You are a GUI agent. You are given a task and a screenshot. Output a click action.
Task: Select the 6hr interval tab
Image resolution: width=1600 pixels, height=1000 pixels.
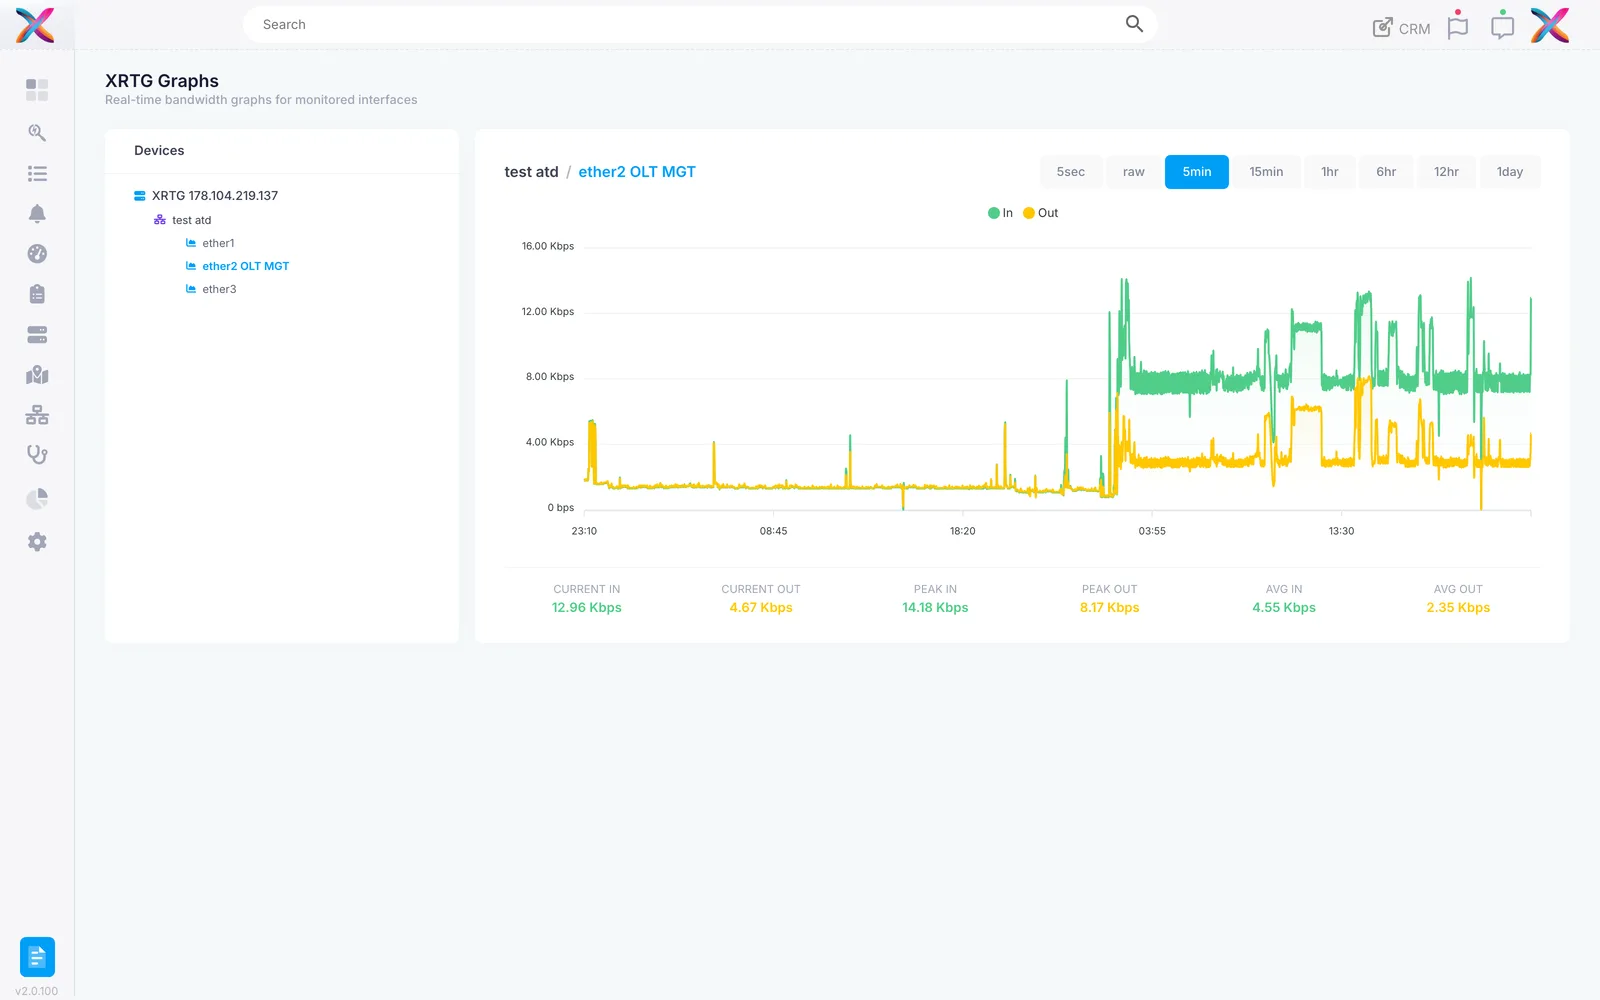tap(1386, 172)
